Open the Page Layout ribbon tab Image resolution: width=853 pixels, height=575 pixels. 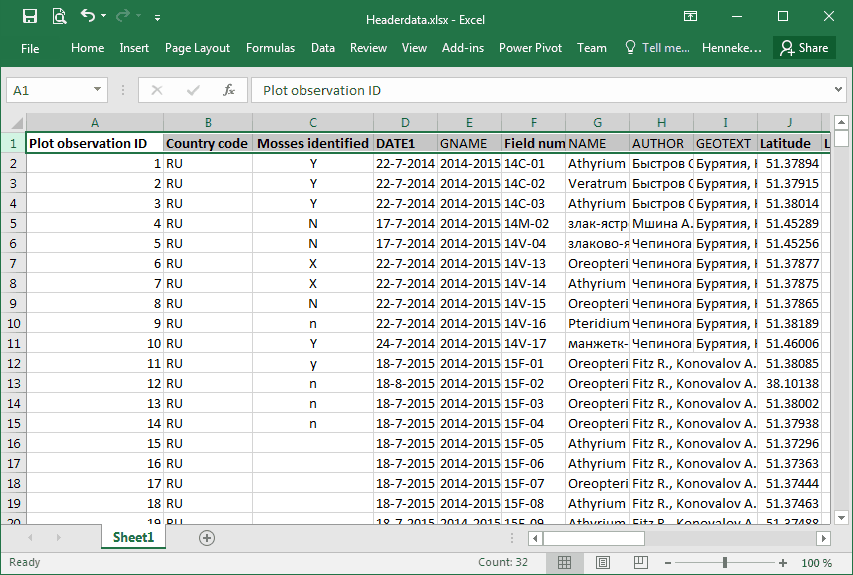coord(197,48)
